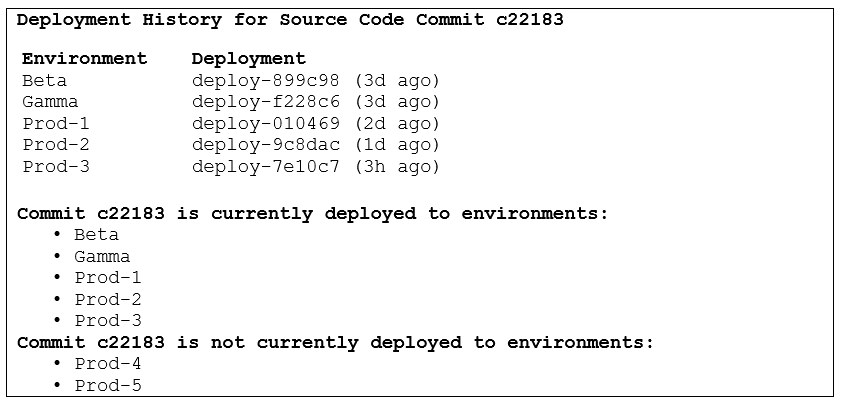Image resolution: width=844 pixels, height=402 pixels.
Task: Open the deploy-f228c6 deployment entry
Action: click(x=265, y=102)
